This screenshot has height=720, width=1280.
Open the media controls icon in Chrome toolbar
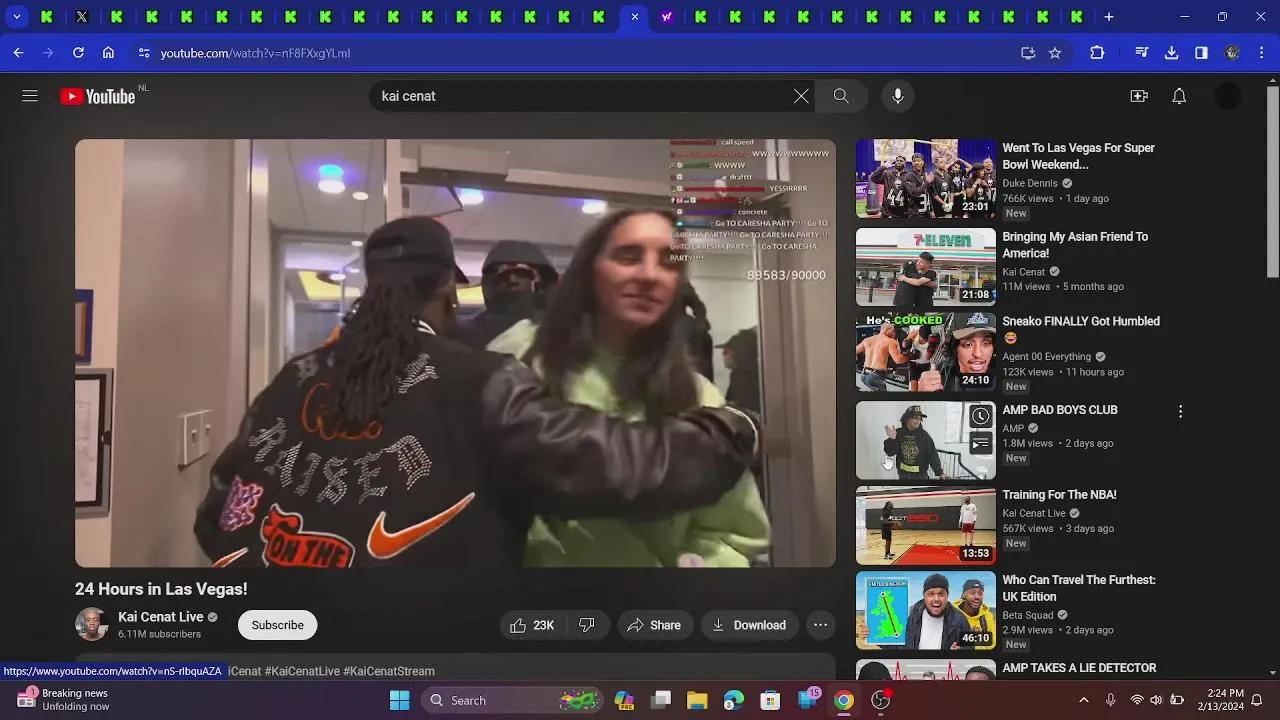[x=1141, y=53]
